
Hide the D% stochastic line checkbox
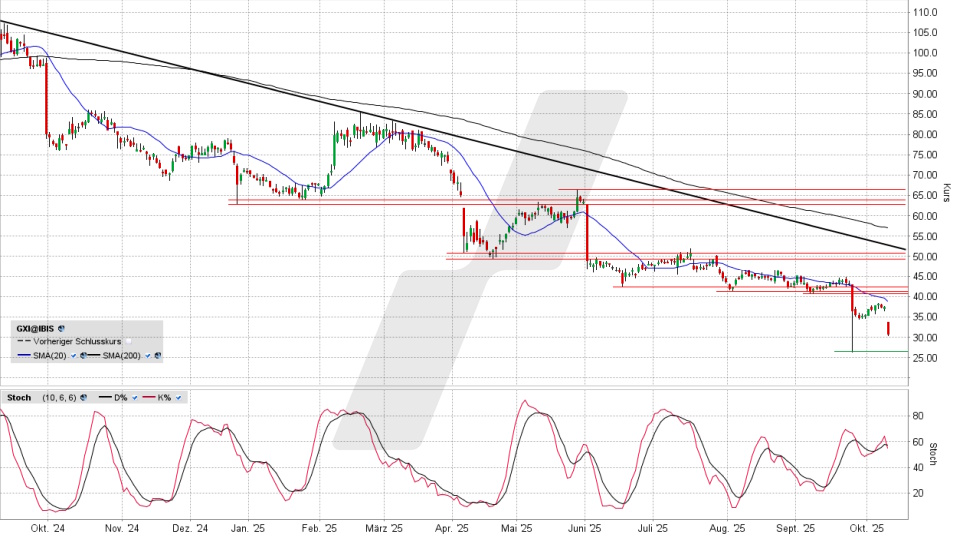point(136,398)
